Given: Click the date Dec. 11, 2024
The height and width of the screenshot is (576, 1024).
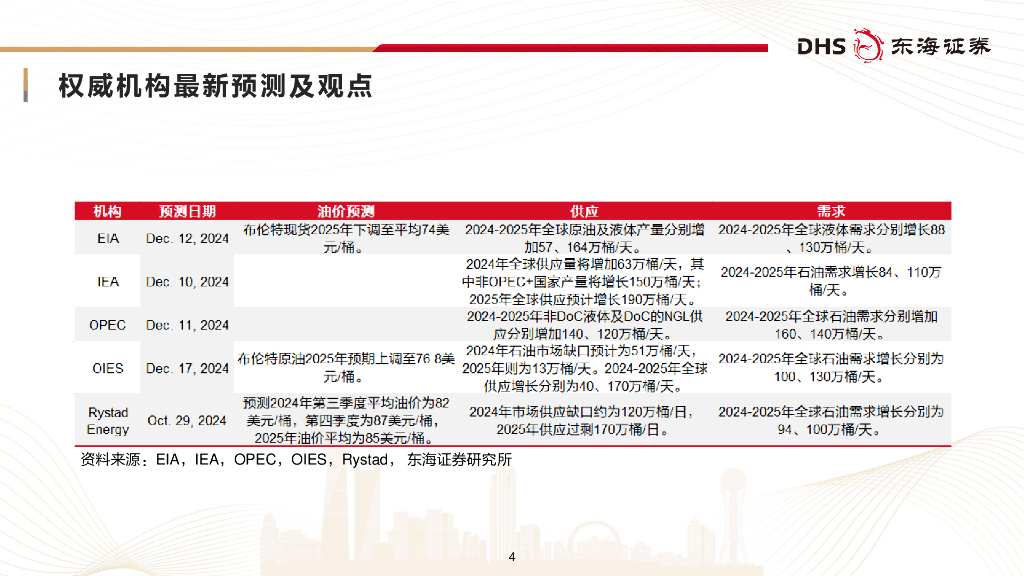Looking at the screenshot, I should coord(187,325).
